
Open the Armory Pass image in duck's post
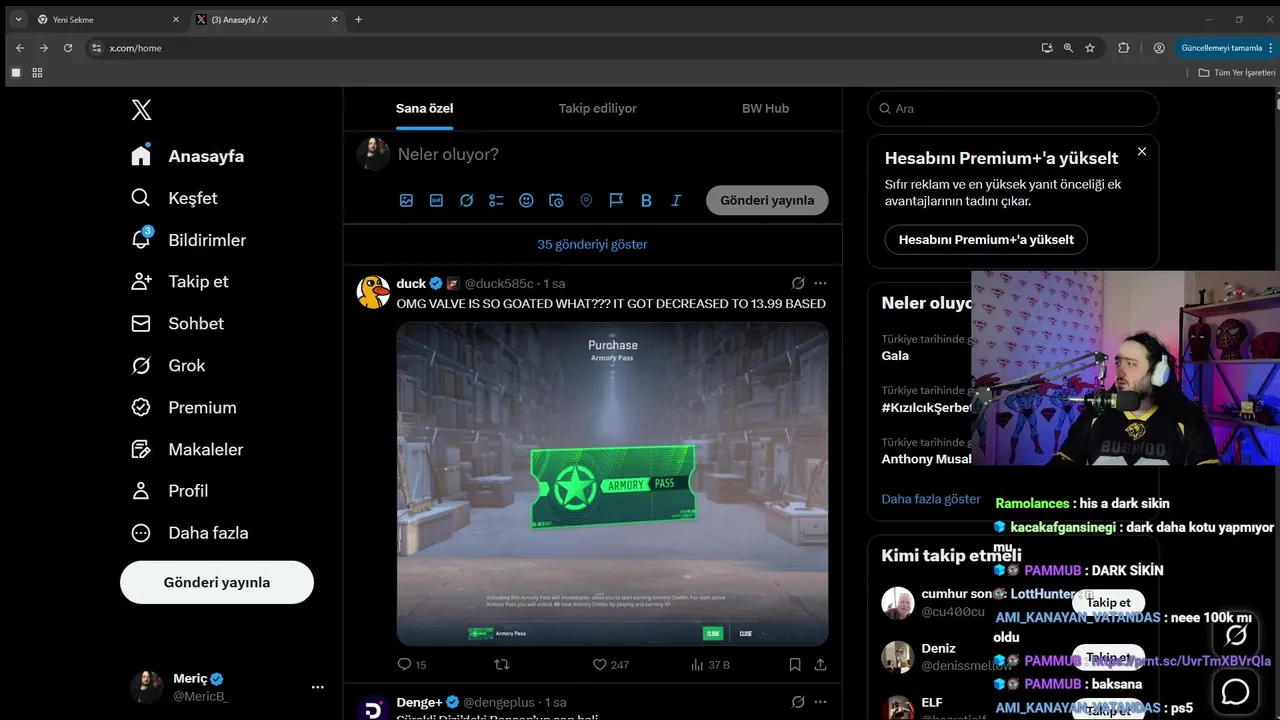tap(612, 483)
